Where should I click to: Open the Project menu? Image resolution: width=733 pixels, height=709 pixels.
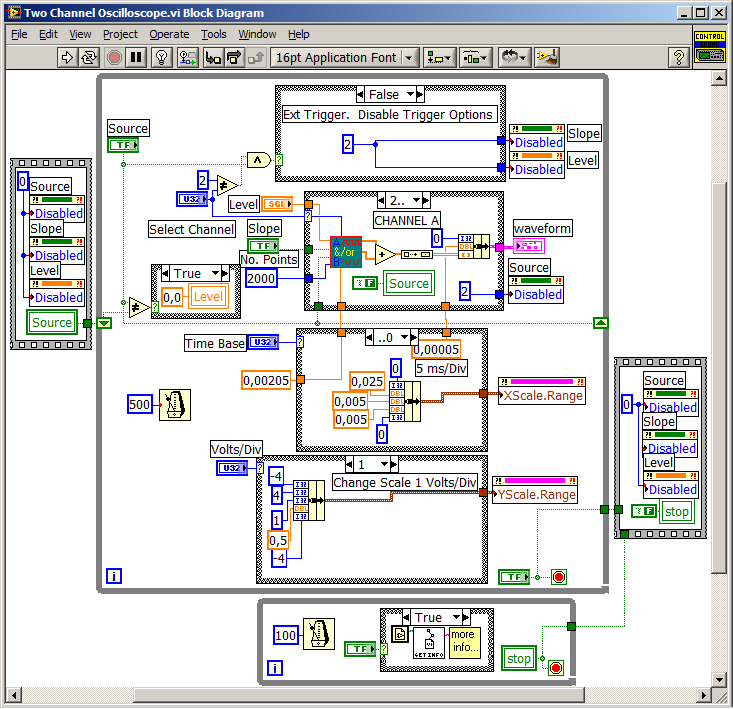pos(121,34)
